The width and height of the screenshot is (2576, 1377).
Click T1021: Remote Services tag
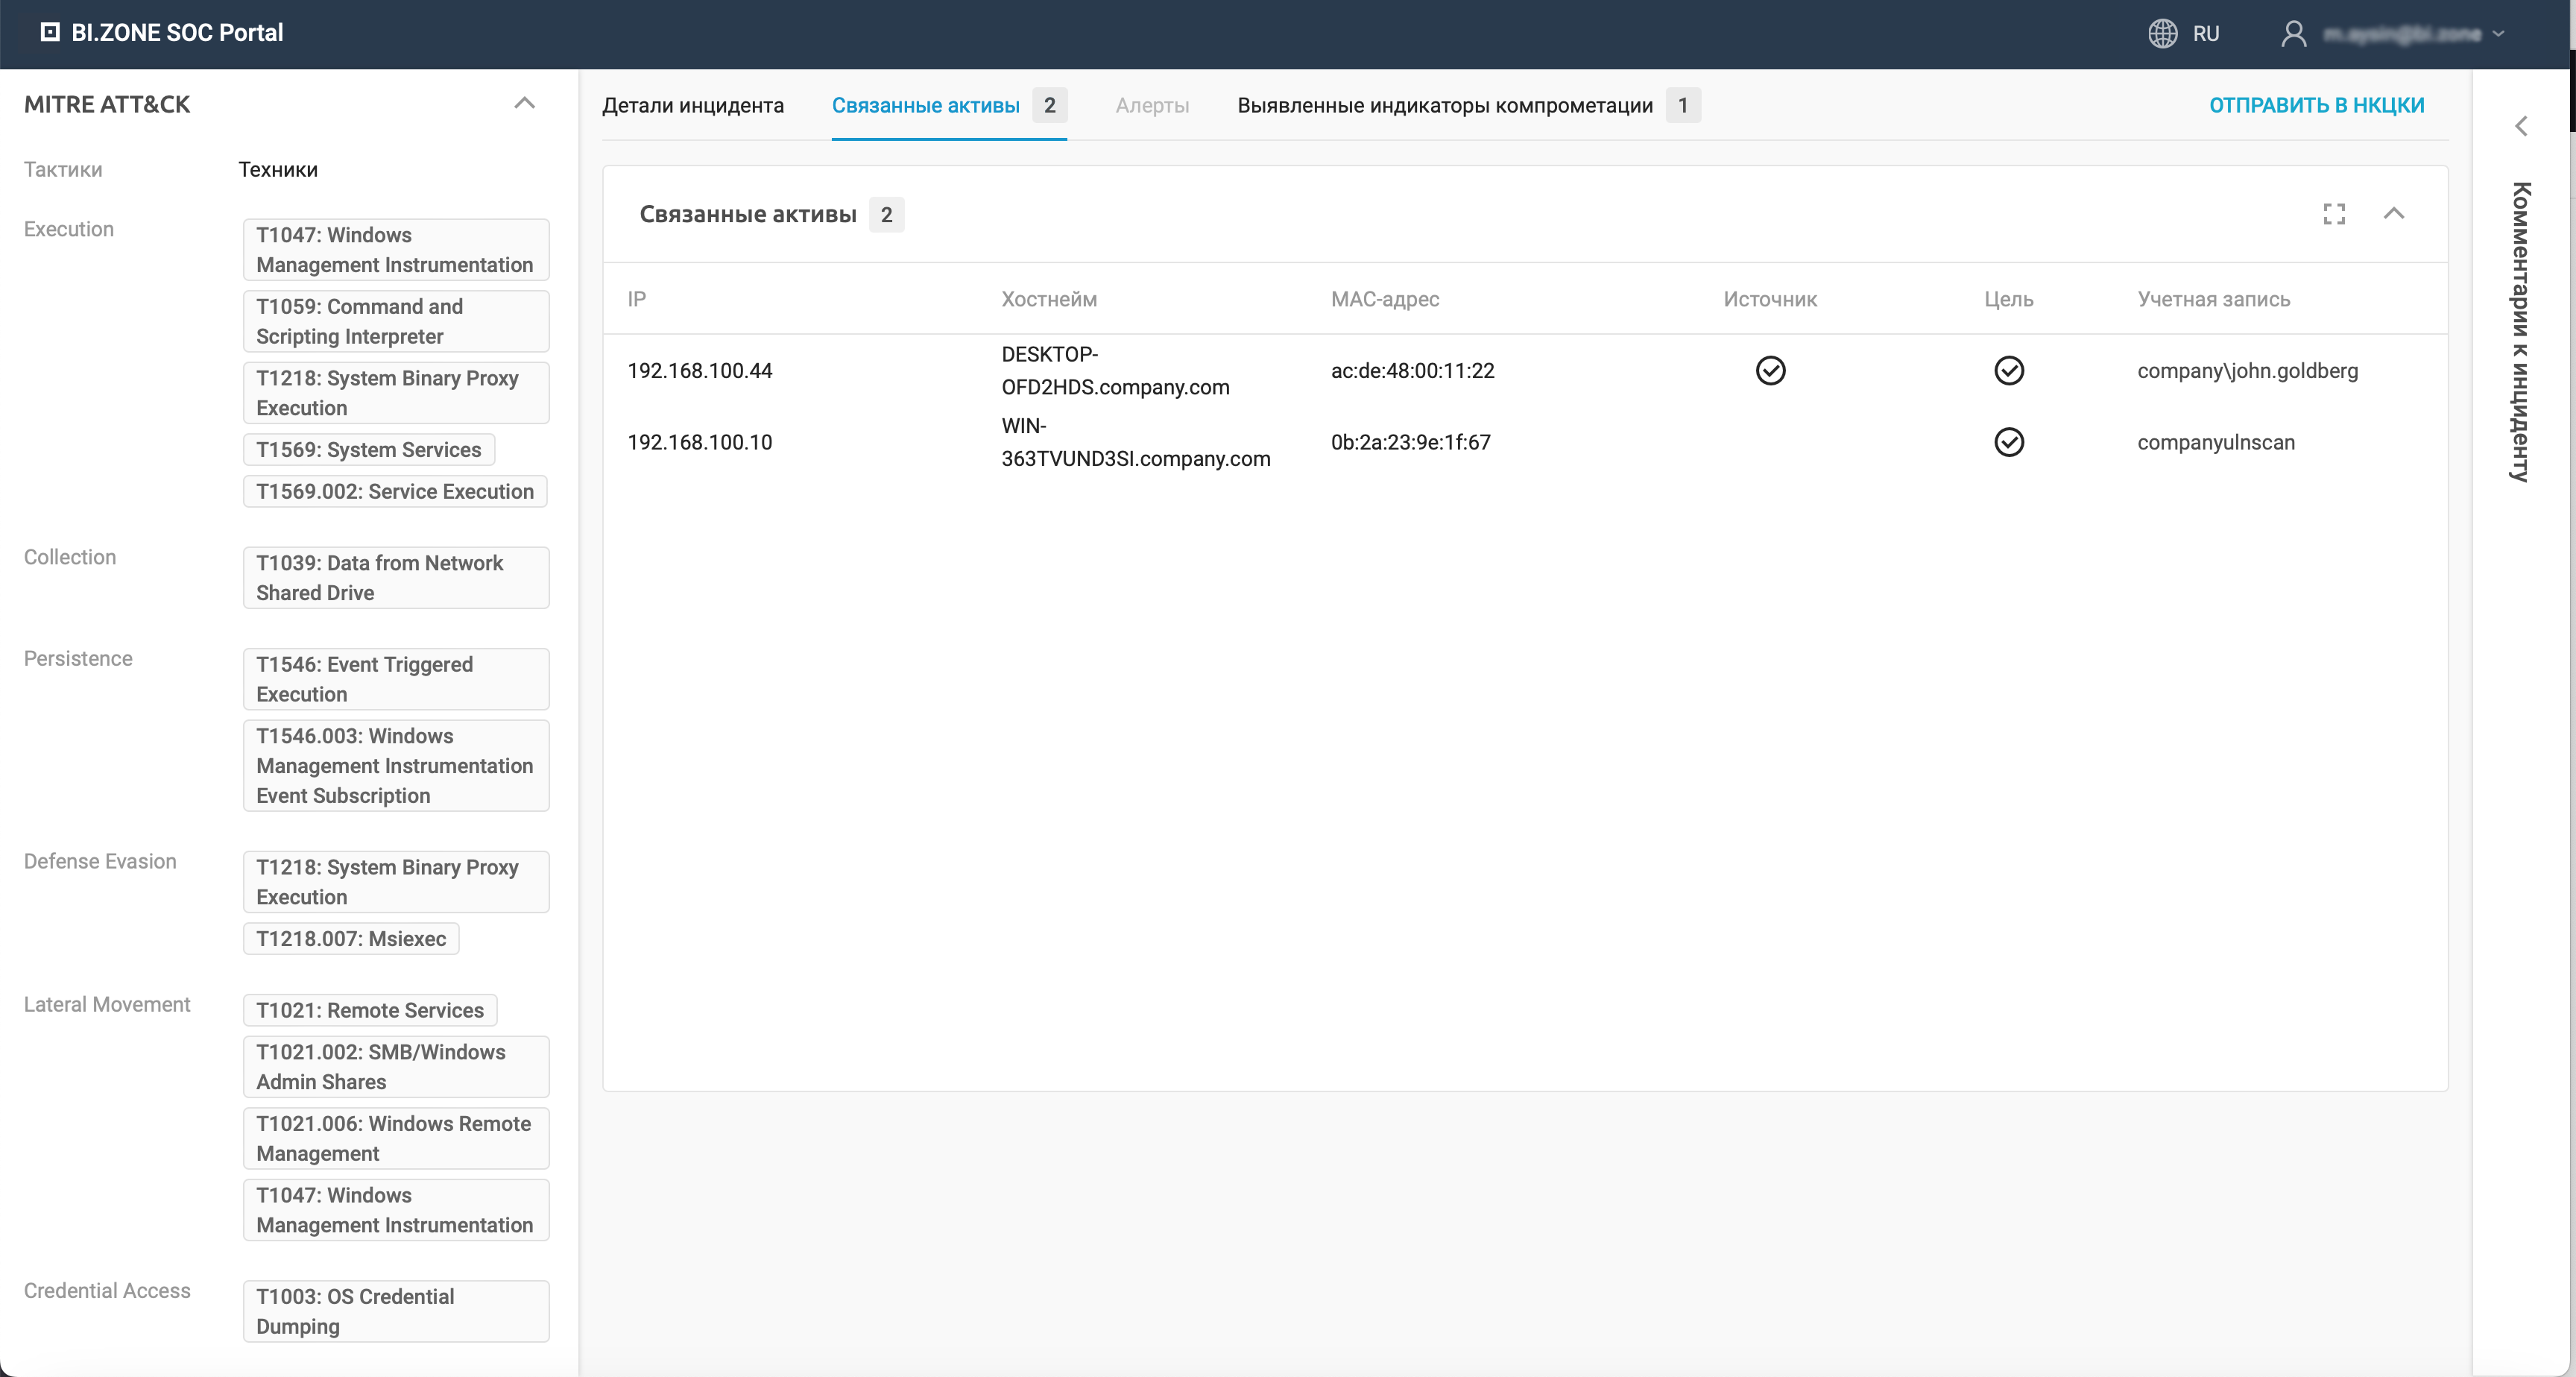click(x=369, y=1010)
